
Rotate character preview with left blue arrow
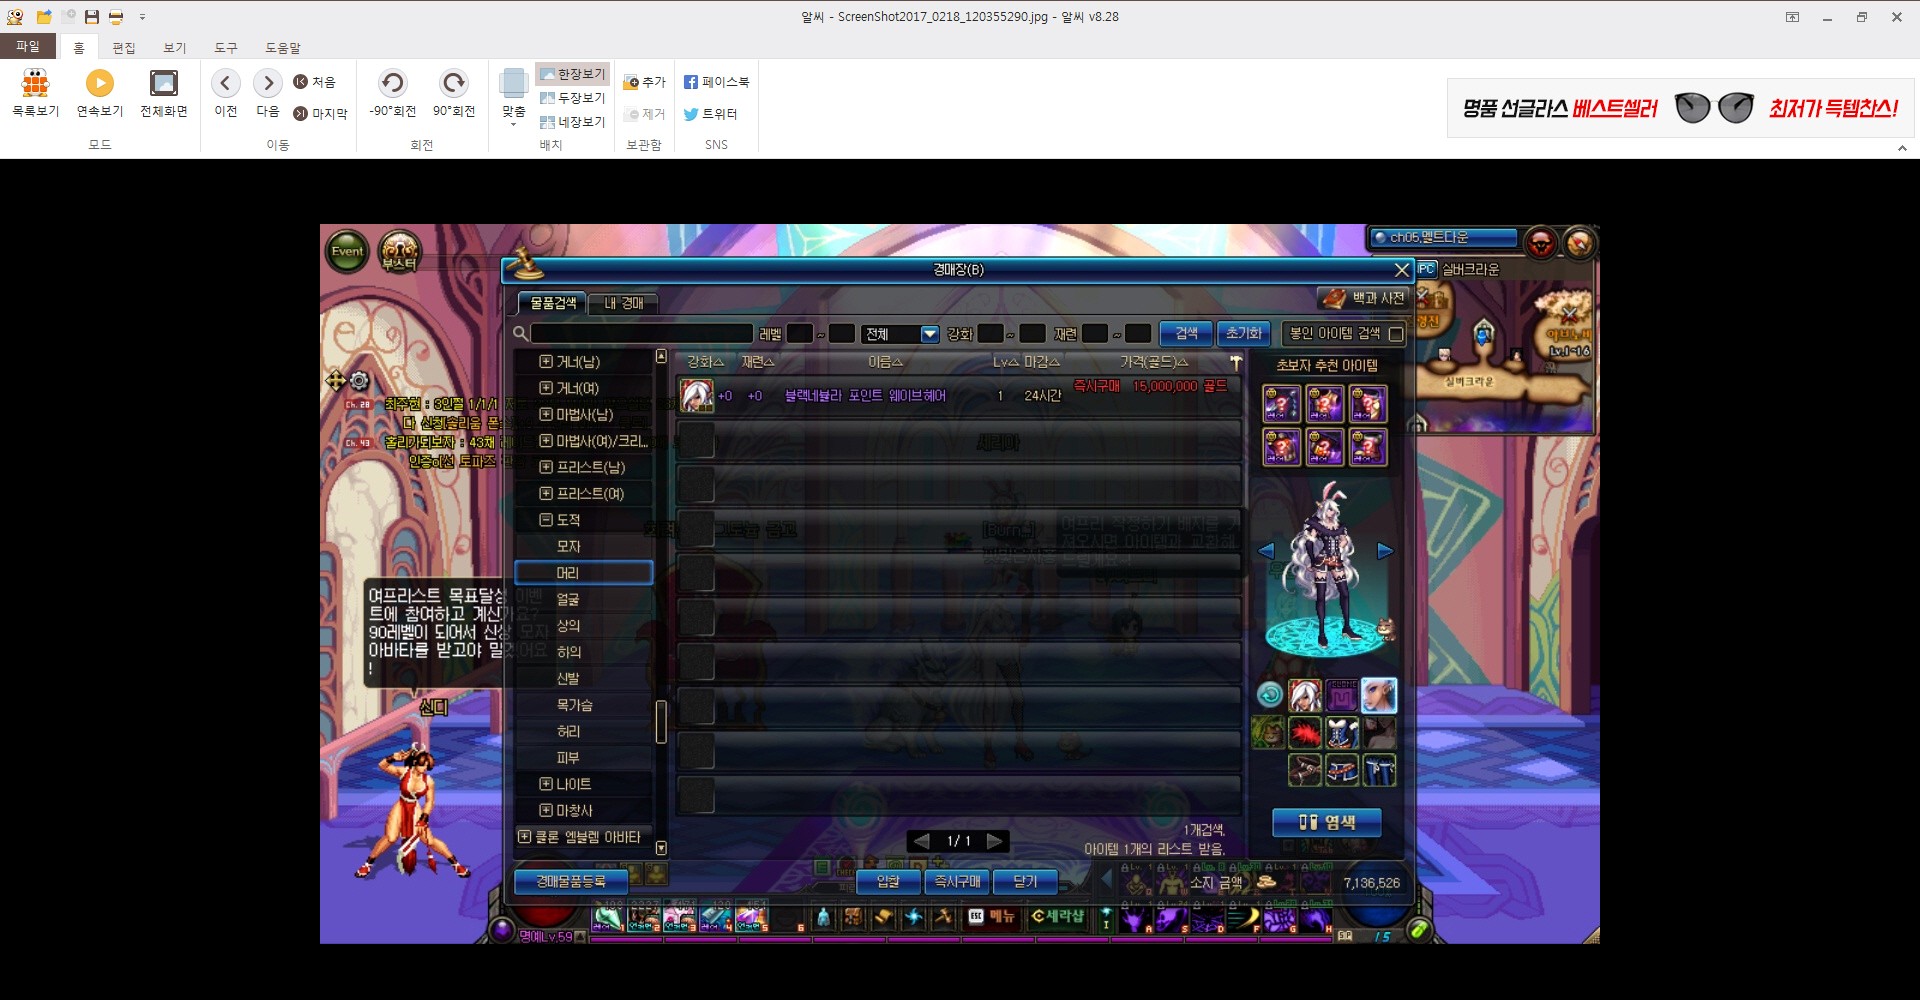coord(1266,551)
